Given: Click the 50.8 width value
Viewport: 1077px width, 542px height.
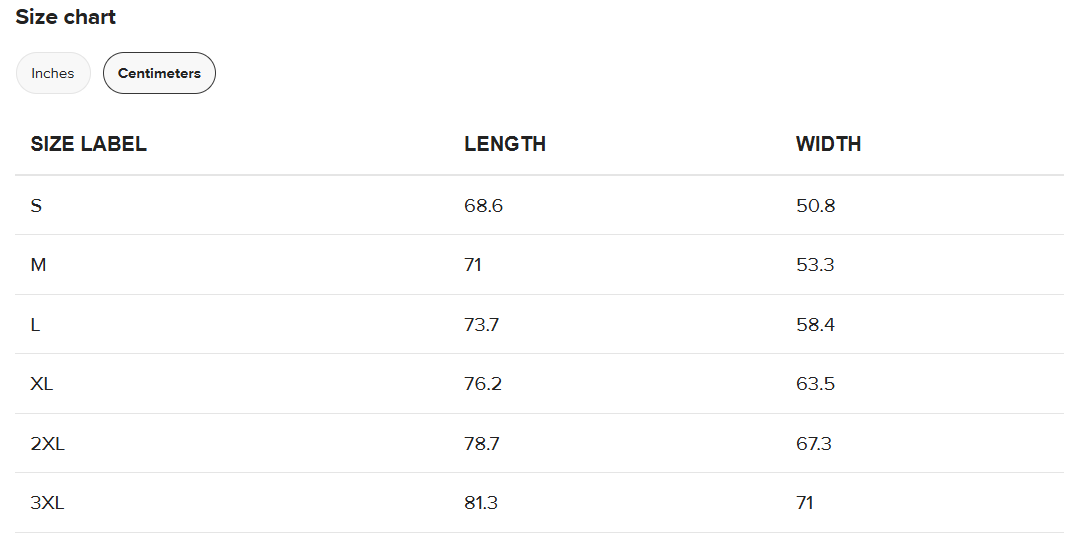Looking at the screenshot, I should pos(815,206).
